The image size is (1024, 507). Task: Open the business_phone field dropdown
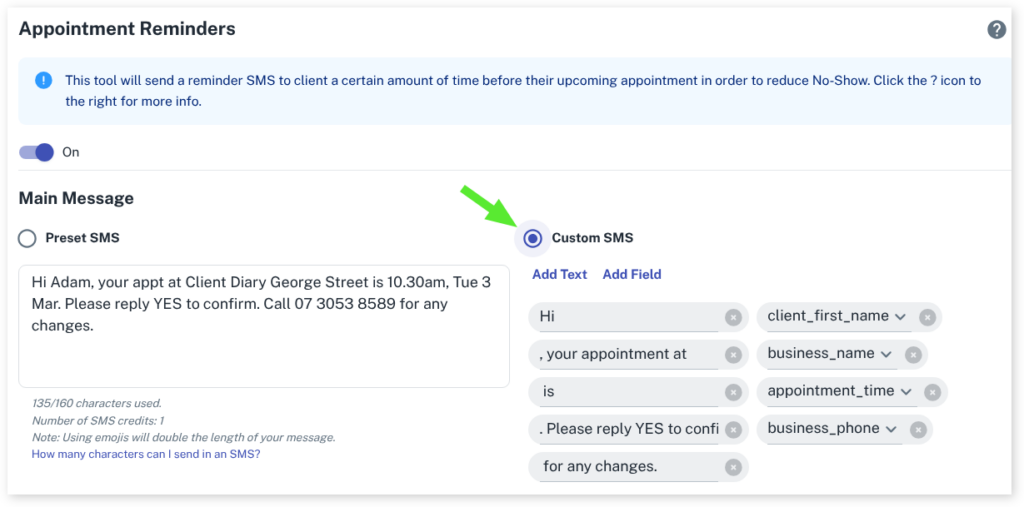(889, 430)
